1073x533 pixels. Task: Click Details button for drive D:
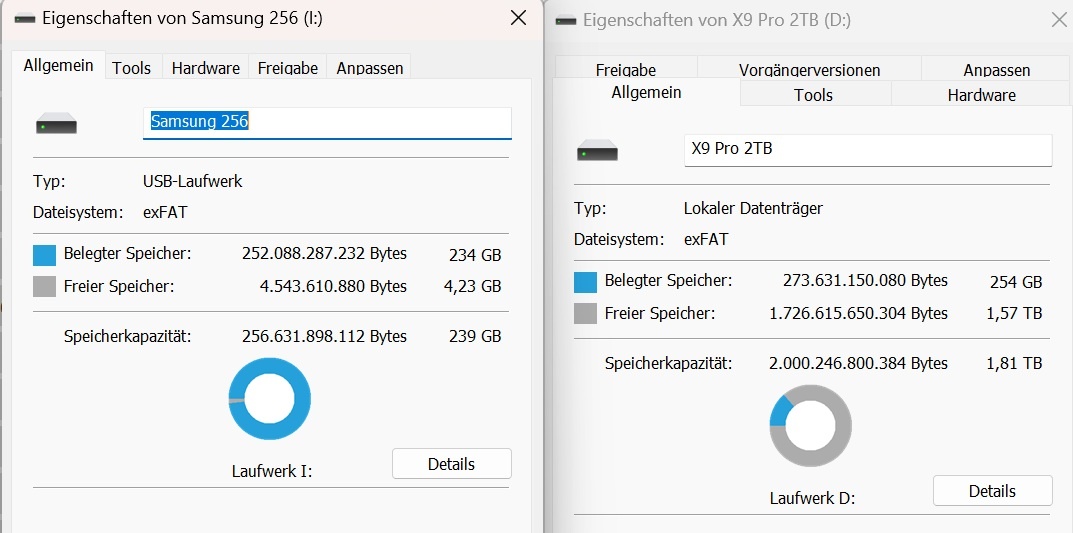coord(992,491)
